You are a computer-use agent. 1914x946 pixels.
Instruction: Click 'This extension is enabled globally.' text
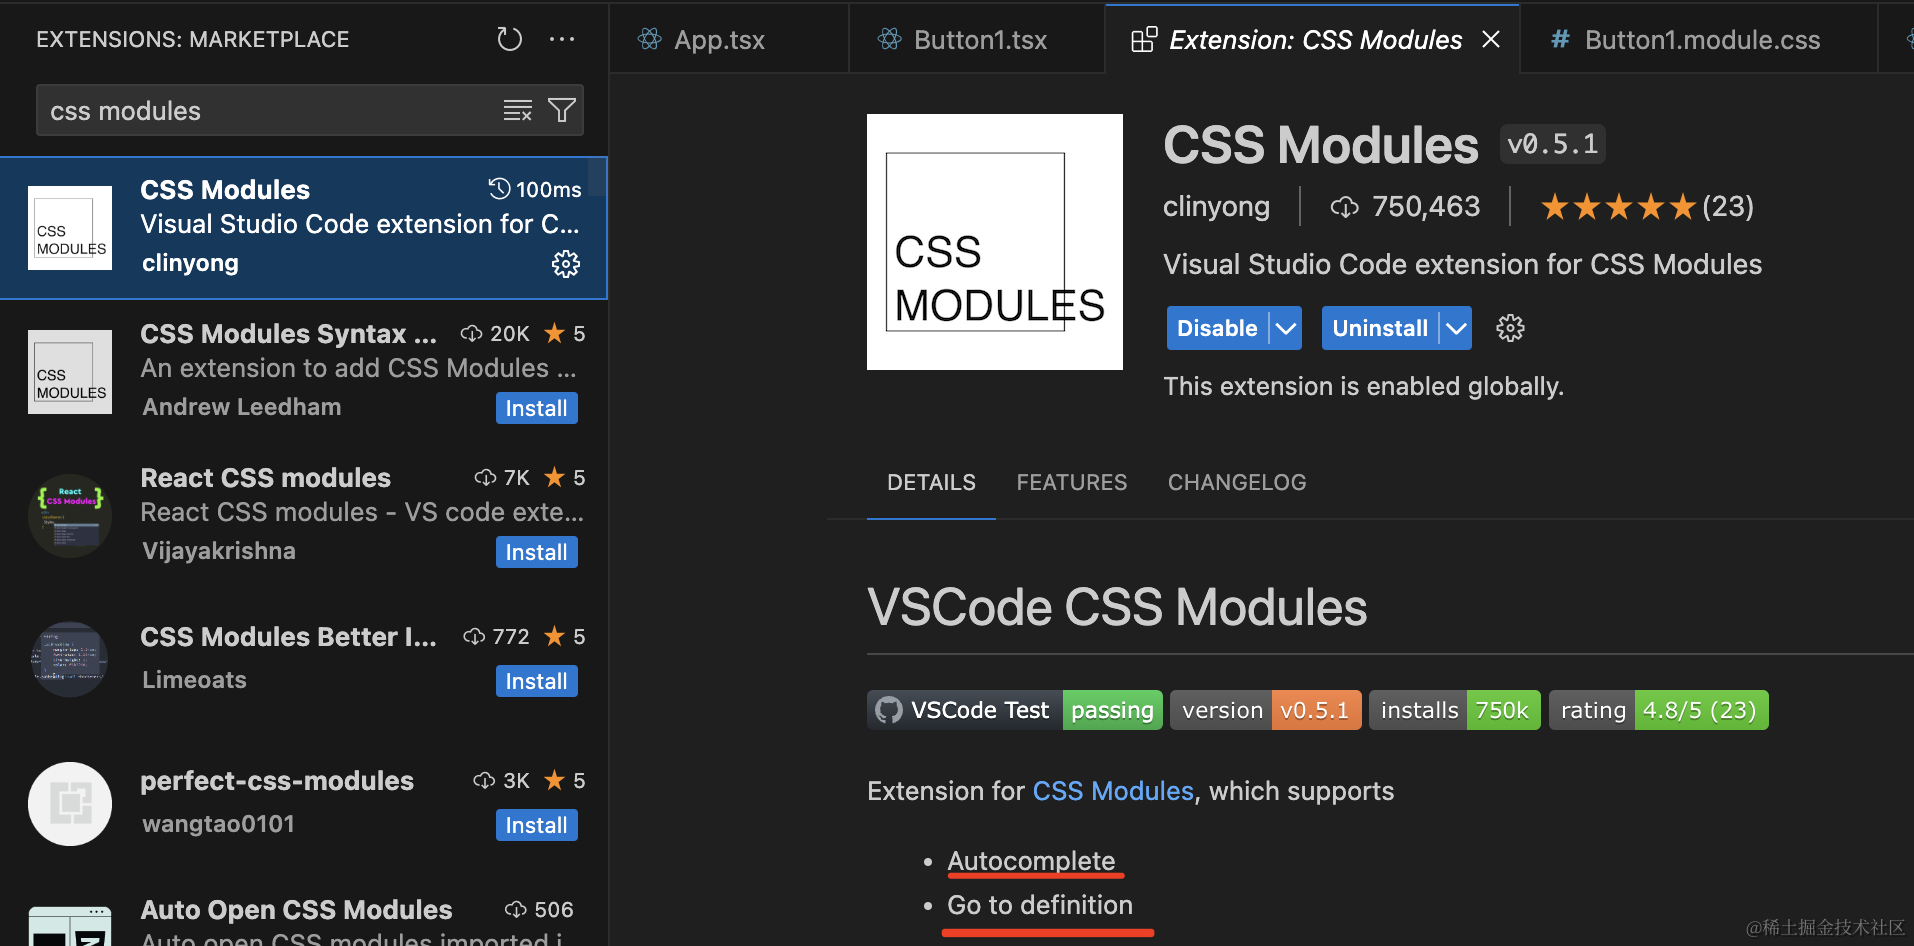tap(1363, 386)
